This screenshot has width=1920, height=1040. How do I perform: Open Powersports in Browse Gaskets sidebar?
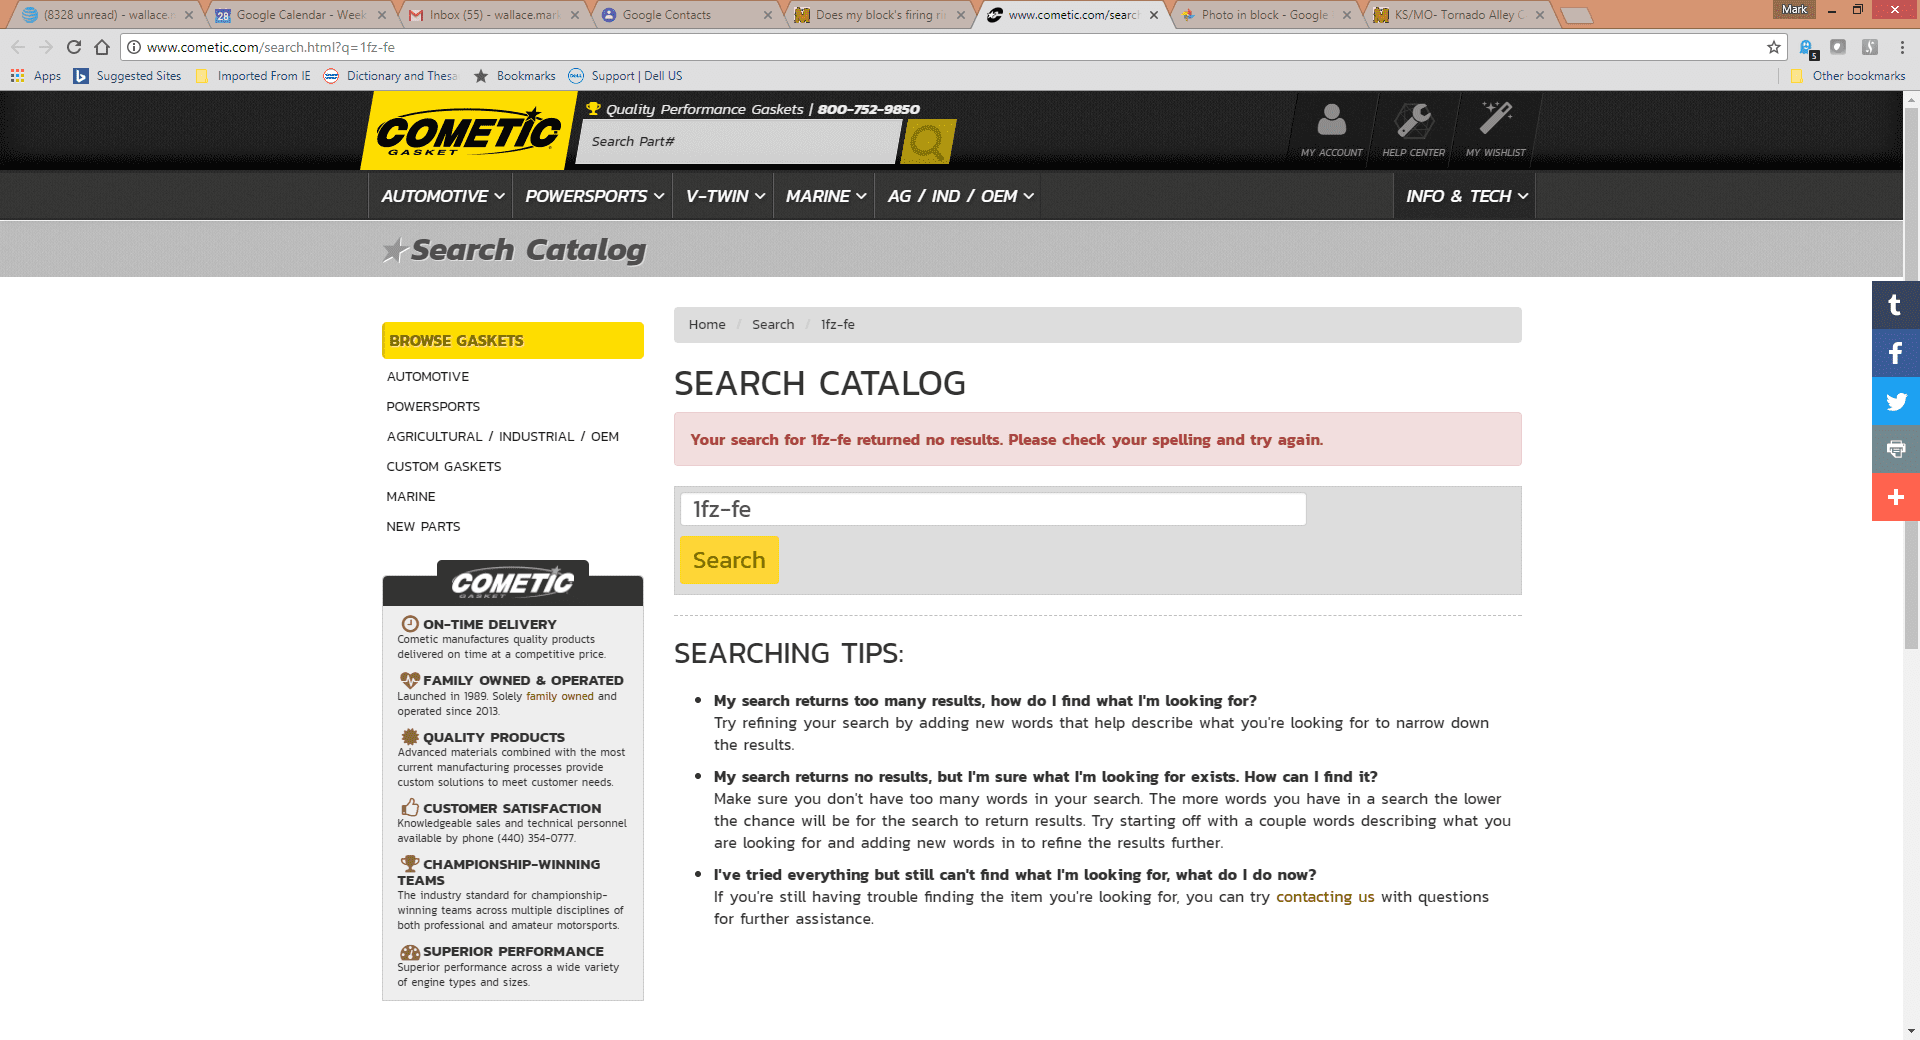tap(433, 407)
